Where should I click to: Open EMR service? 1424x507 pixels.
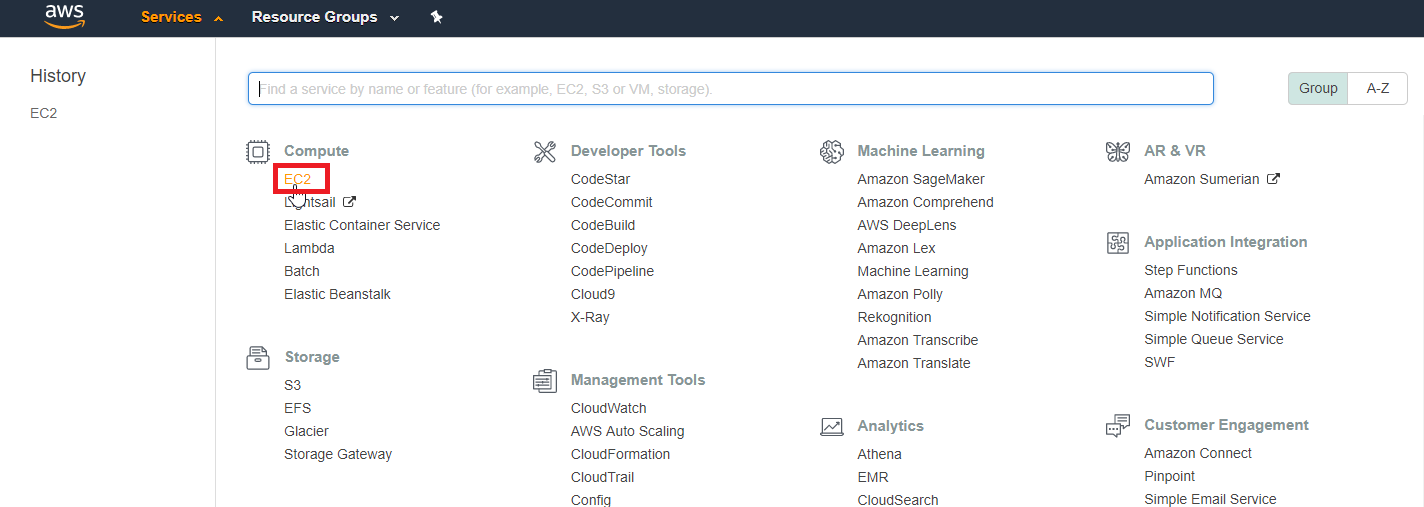coord(873,477)
